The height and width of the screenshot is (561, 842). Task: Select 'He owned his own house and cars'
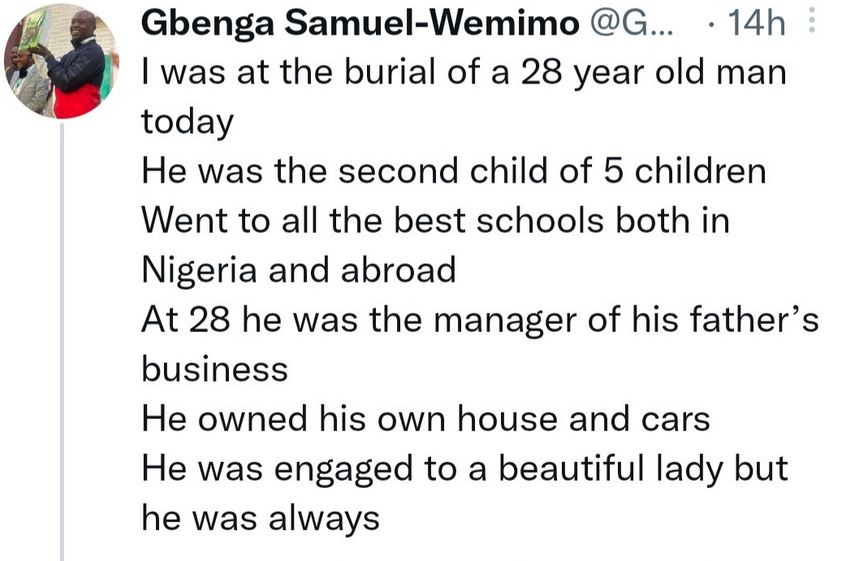426,419
